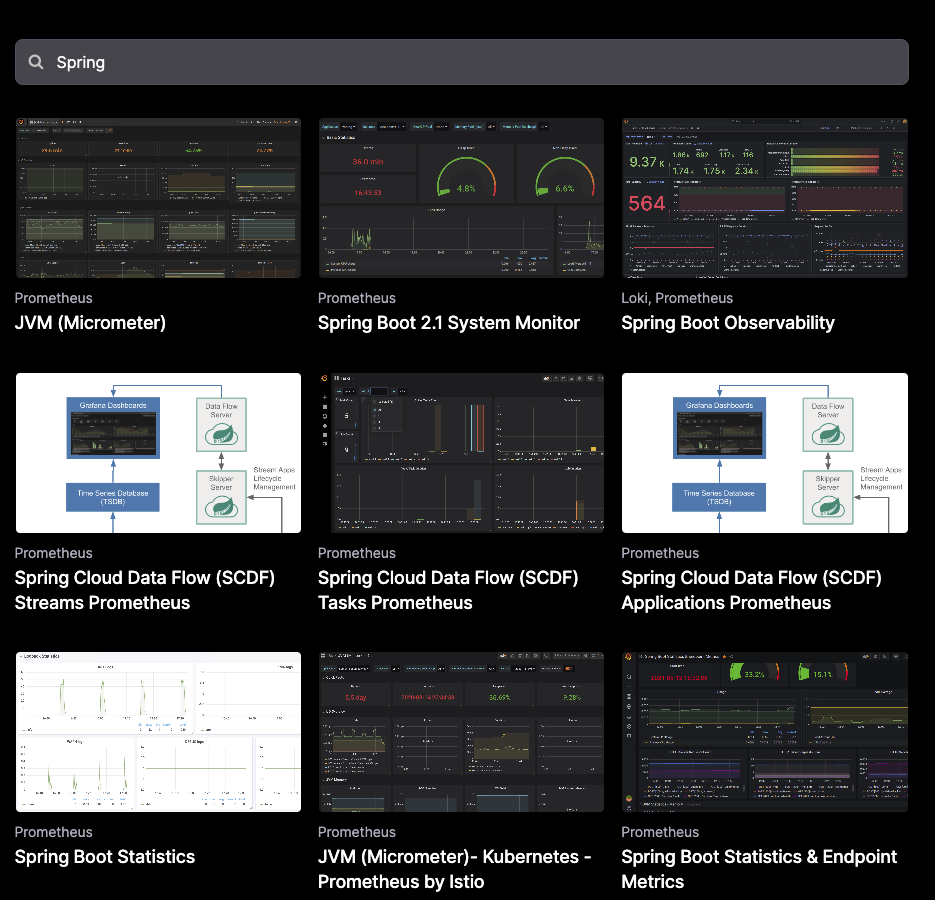Click Spring Boot Statistics title
This screenshot has width=935, height=900.
(105, 856)
